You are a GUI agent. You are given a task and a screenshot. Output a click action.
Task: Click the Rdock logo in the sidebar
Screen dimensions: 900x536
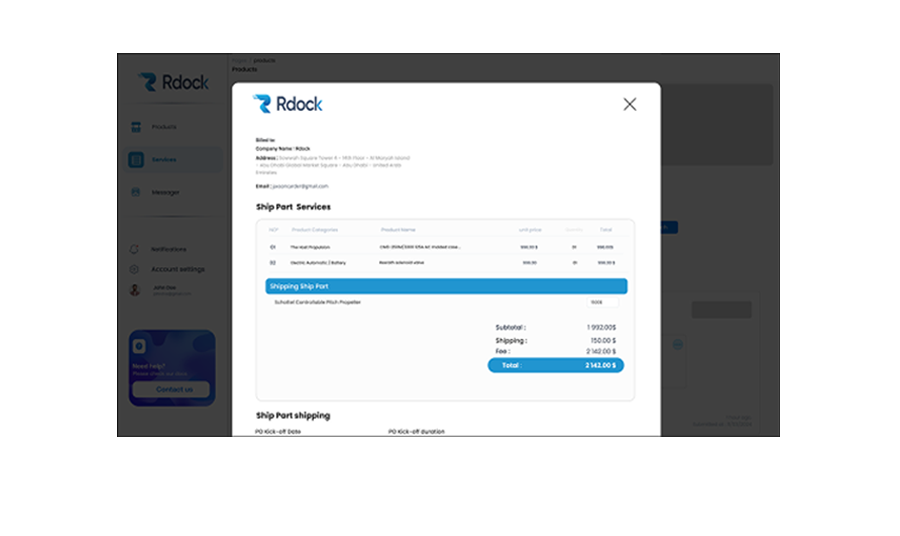tap(174, 82)
